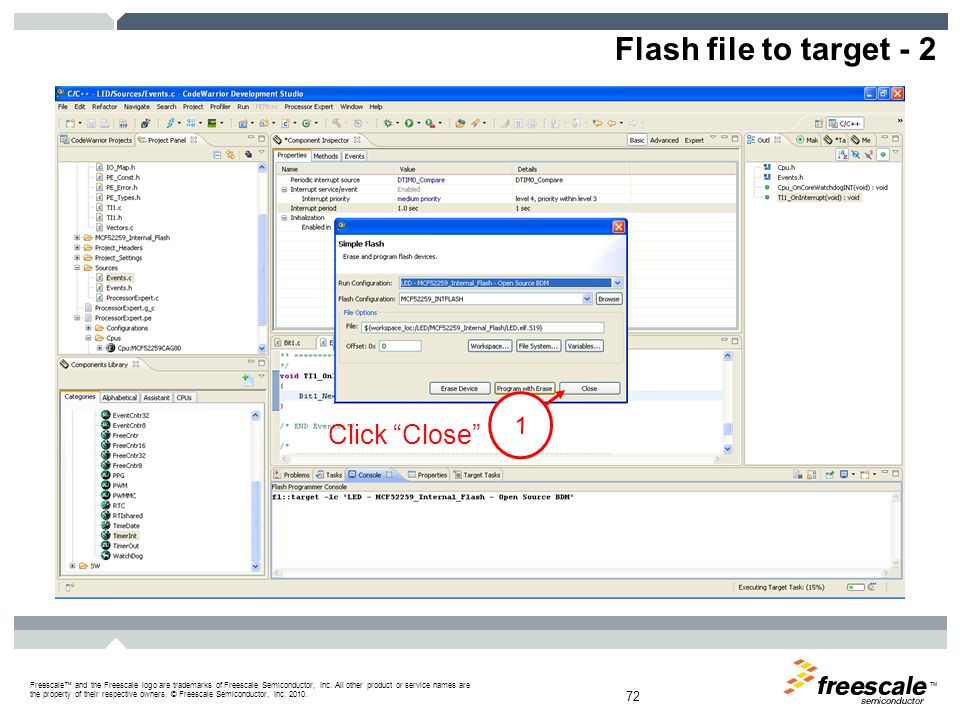Viewport: 960px width, 720px height.
Task: Open the Refactor menu
Action: click(x=105, y=107)
